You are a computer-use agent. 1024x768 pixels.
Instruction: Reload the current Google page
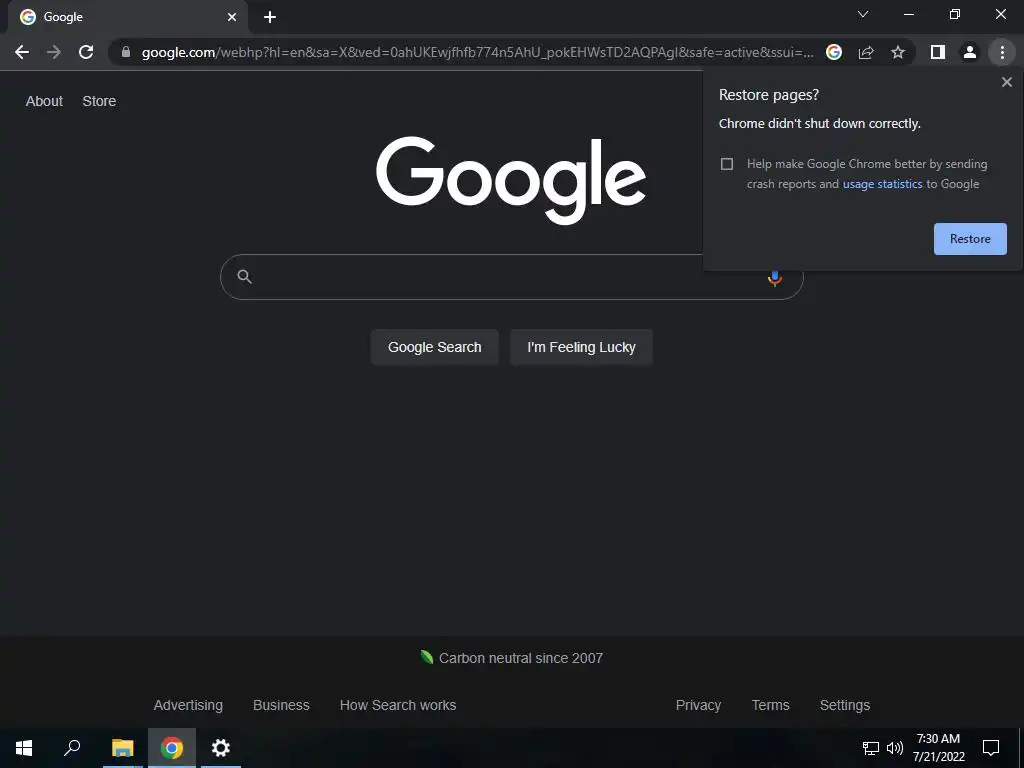(86, 52)
